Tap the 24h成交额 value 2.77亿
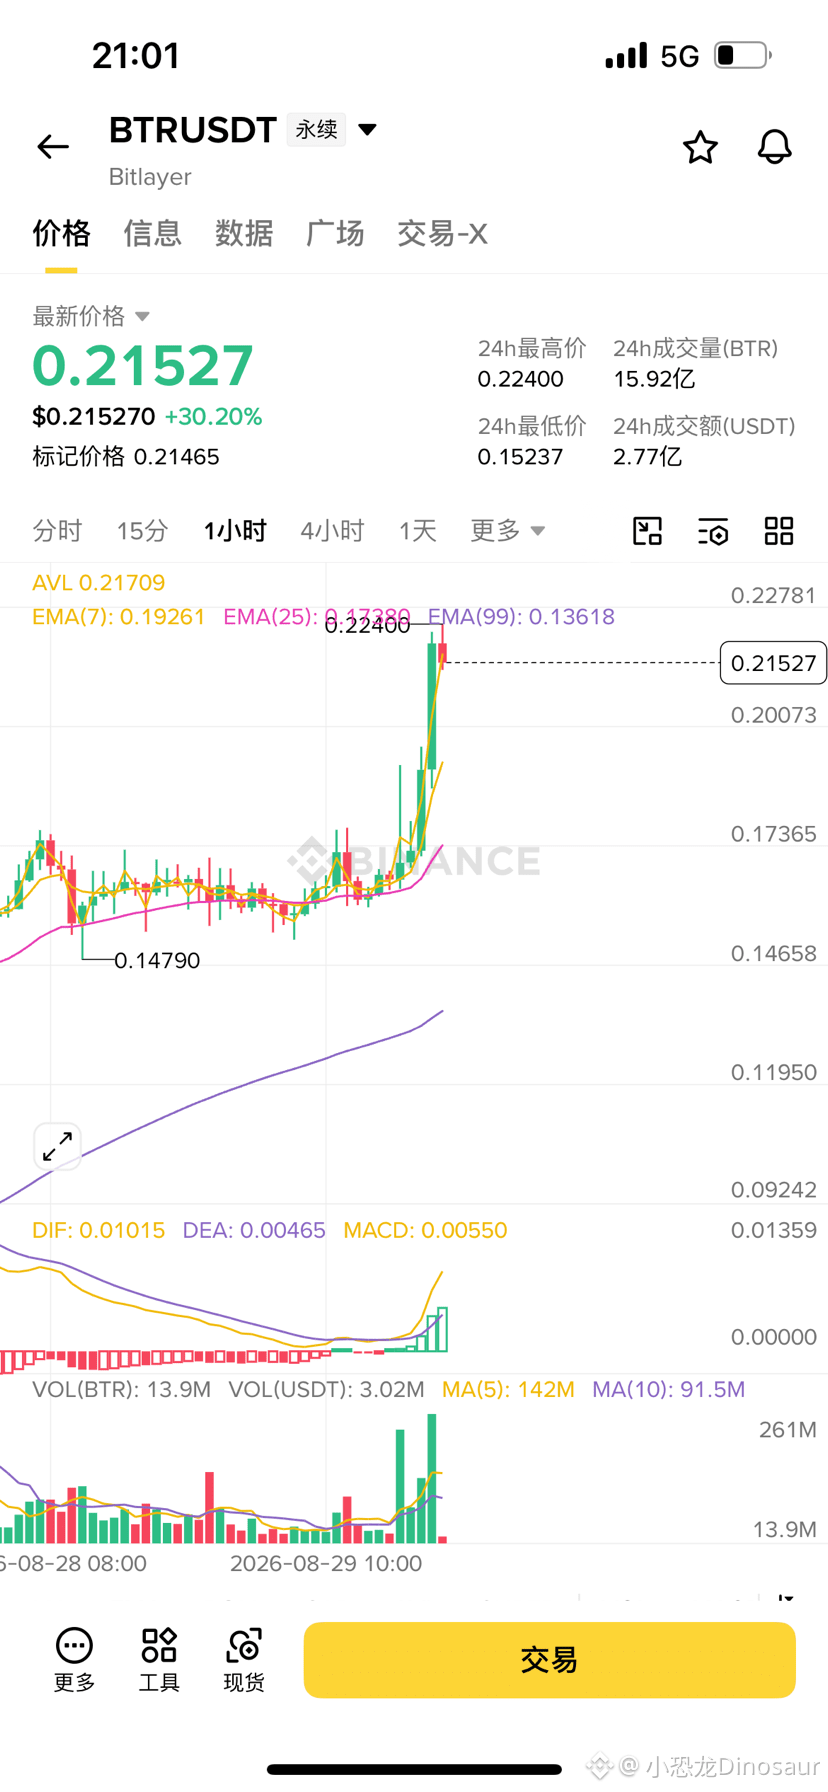The height and width of the screenshot is (1792, 828). [x=648, y=457]
